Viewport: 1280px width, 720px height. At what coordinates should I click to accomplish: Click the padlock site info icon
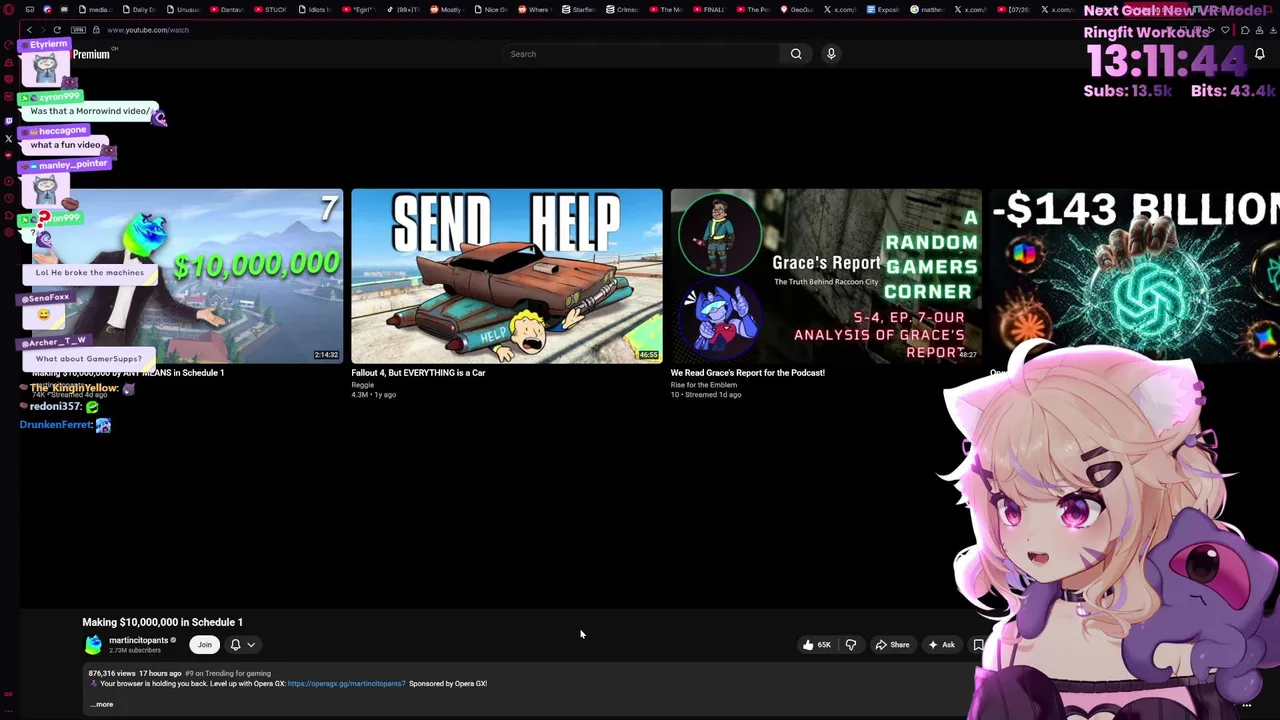click(97, 30)
